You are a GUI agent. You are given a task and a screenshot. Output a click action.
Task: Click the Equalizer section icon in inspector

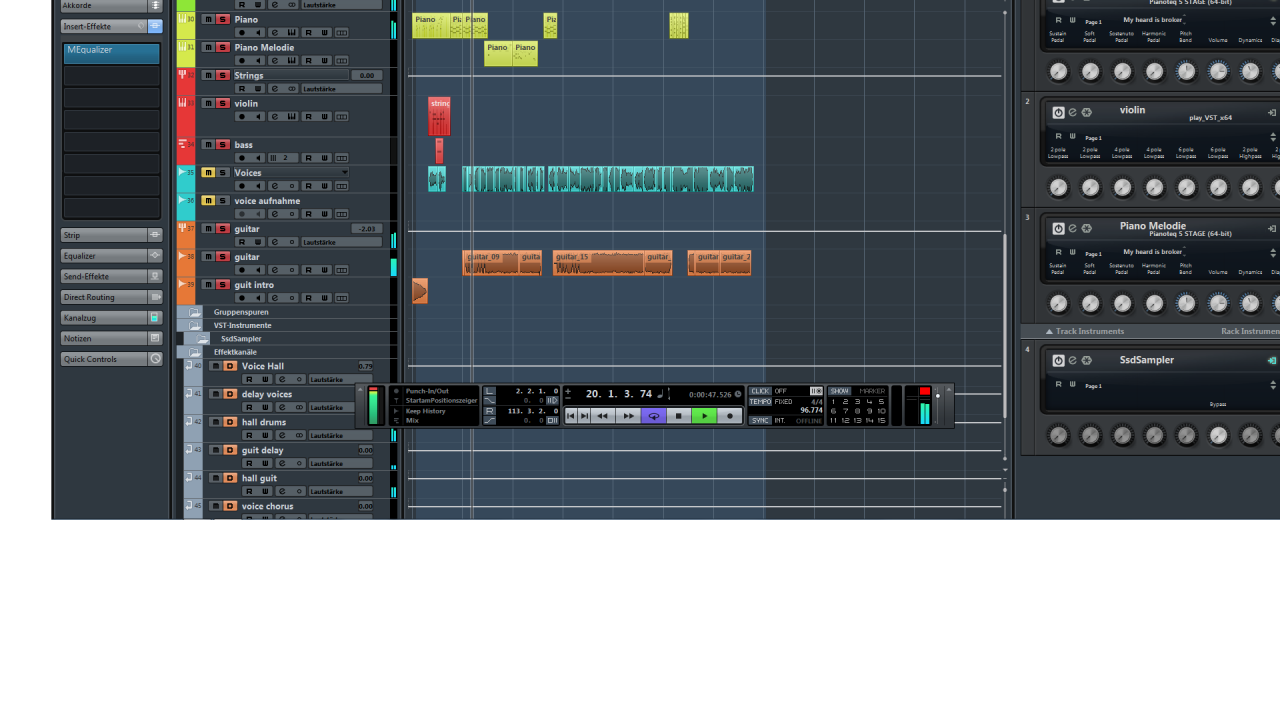[x=155, y=256]
